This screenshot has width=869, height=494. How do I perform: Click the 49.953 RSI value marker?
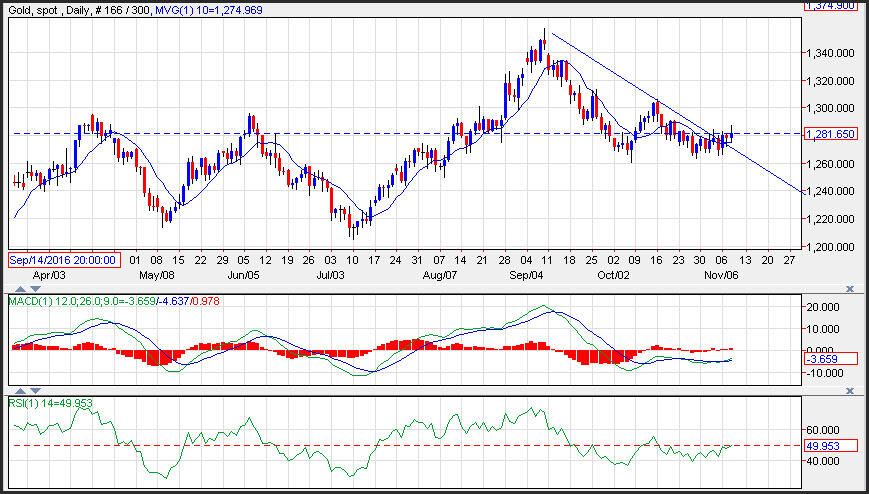click(829, 445)
